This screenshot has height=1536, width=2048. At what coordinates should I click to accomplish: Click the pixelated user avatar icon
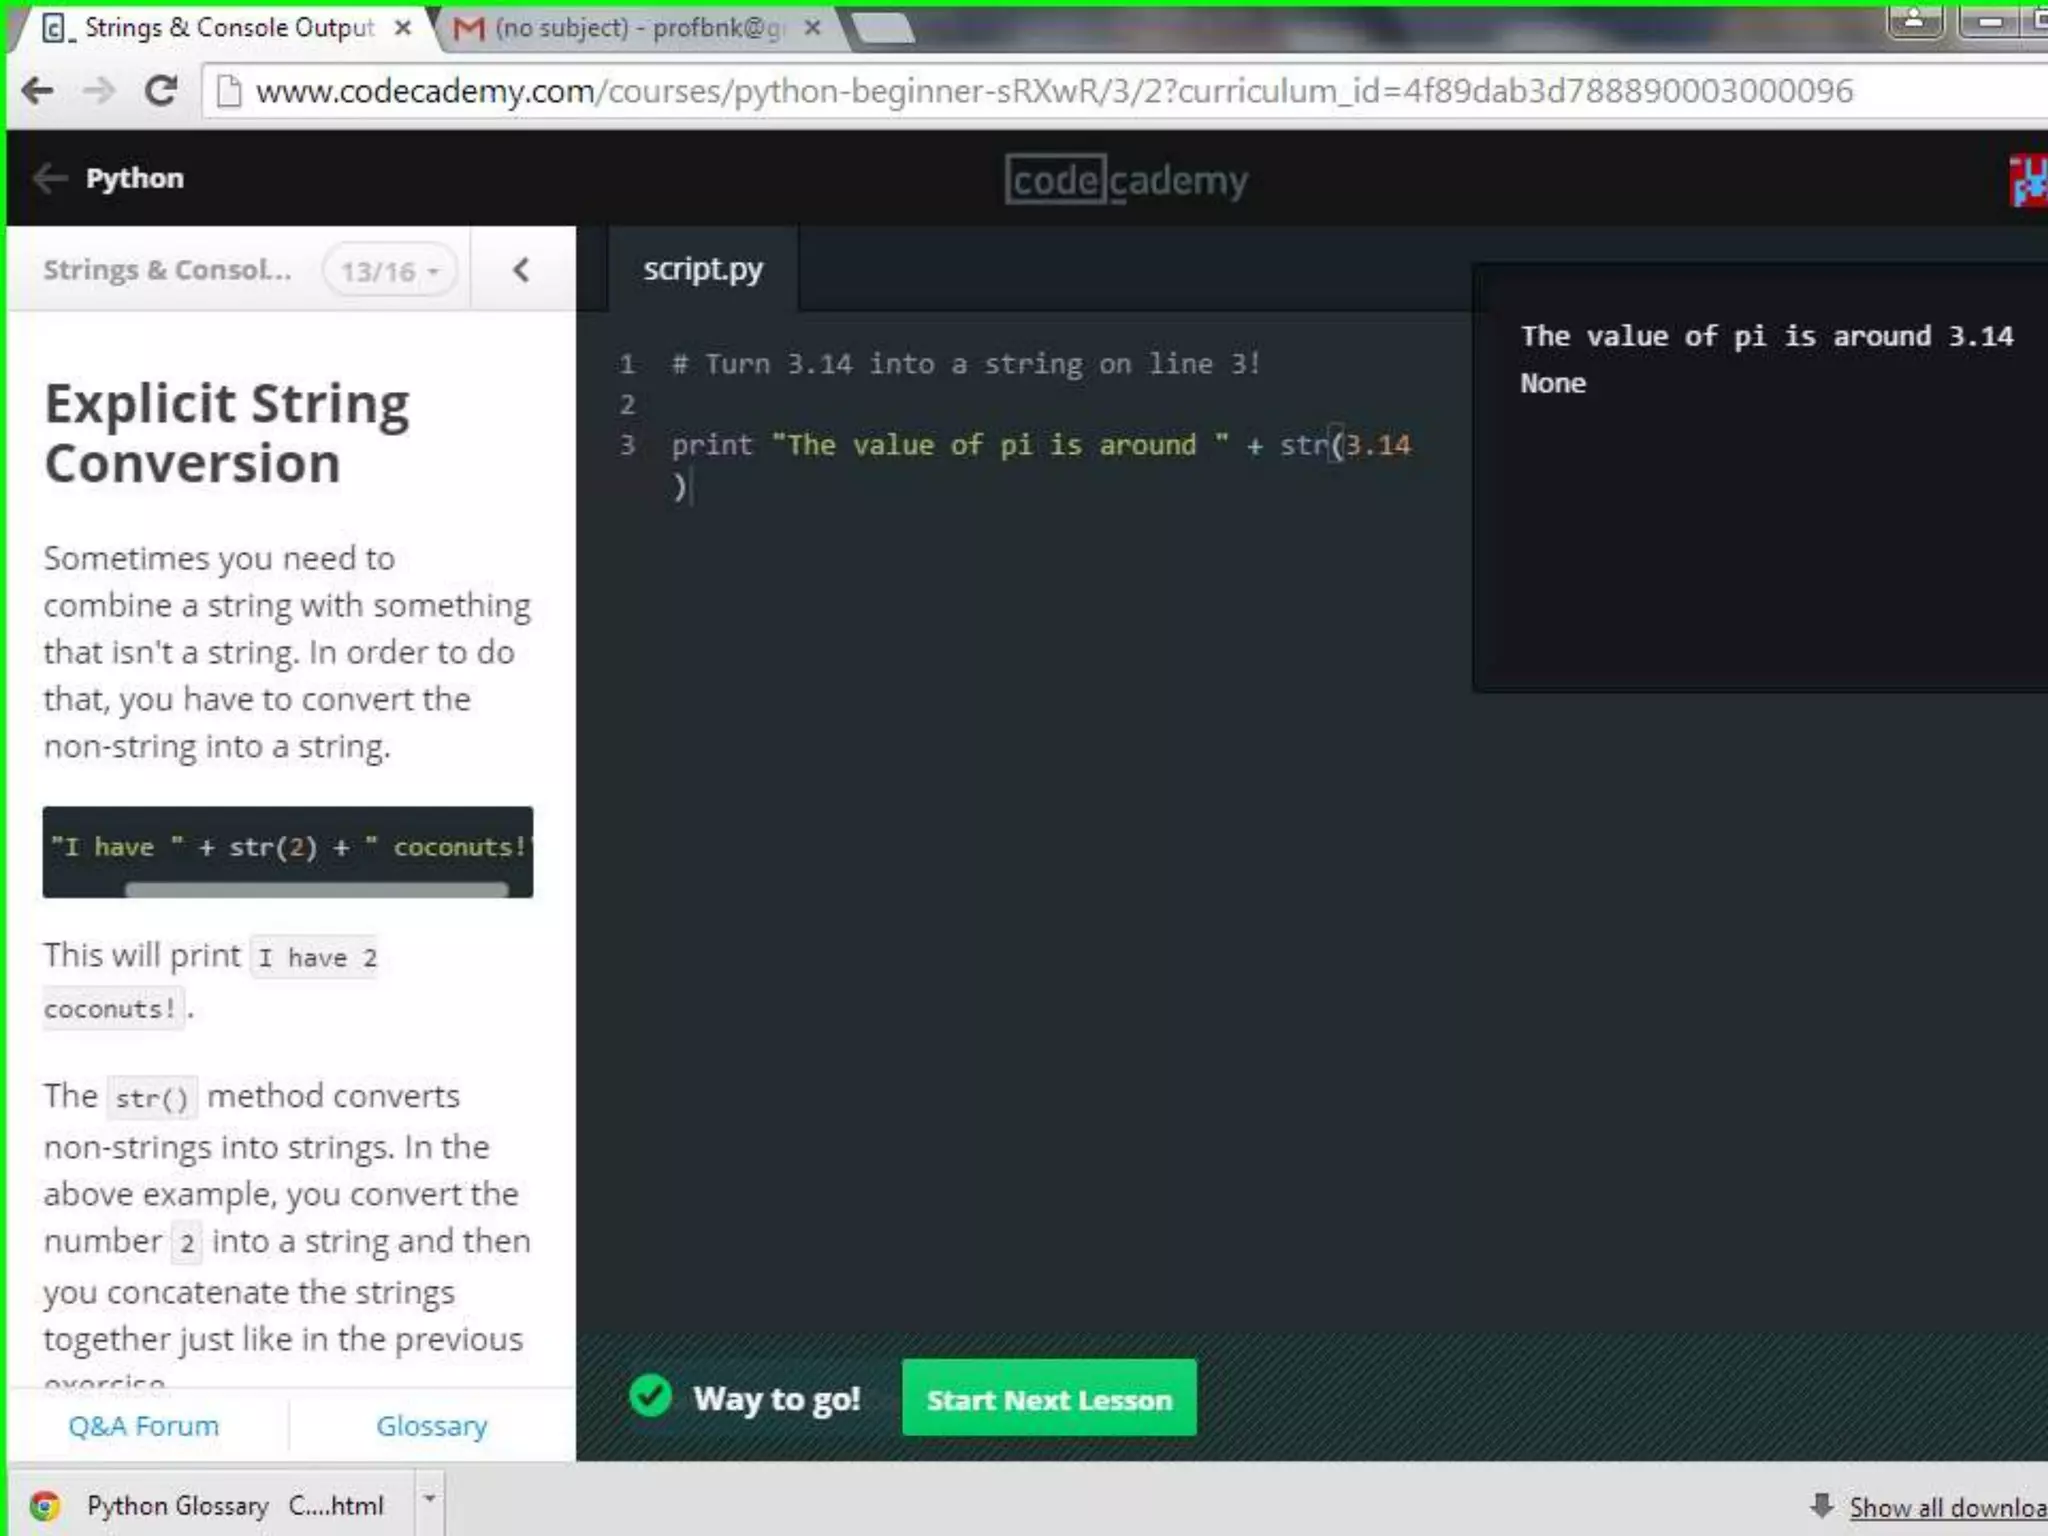click(x=2030, y=180)
